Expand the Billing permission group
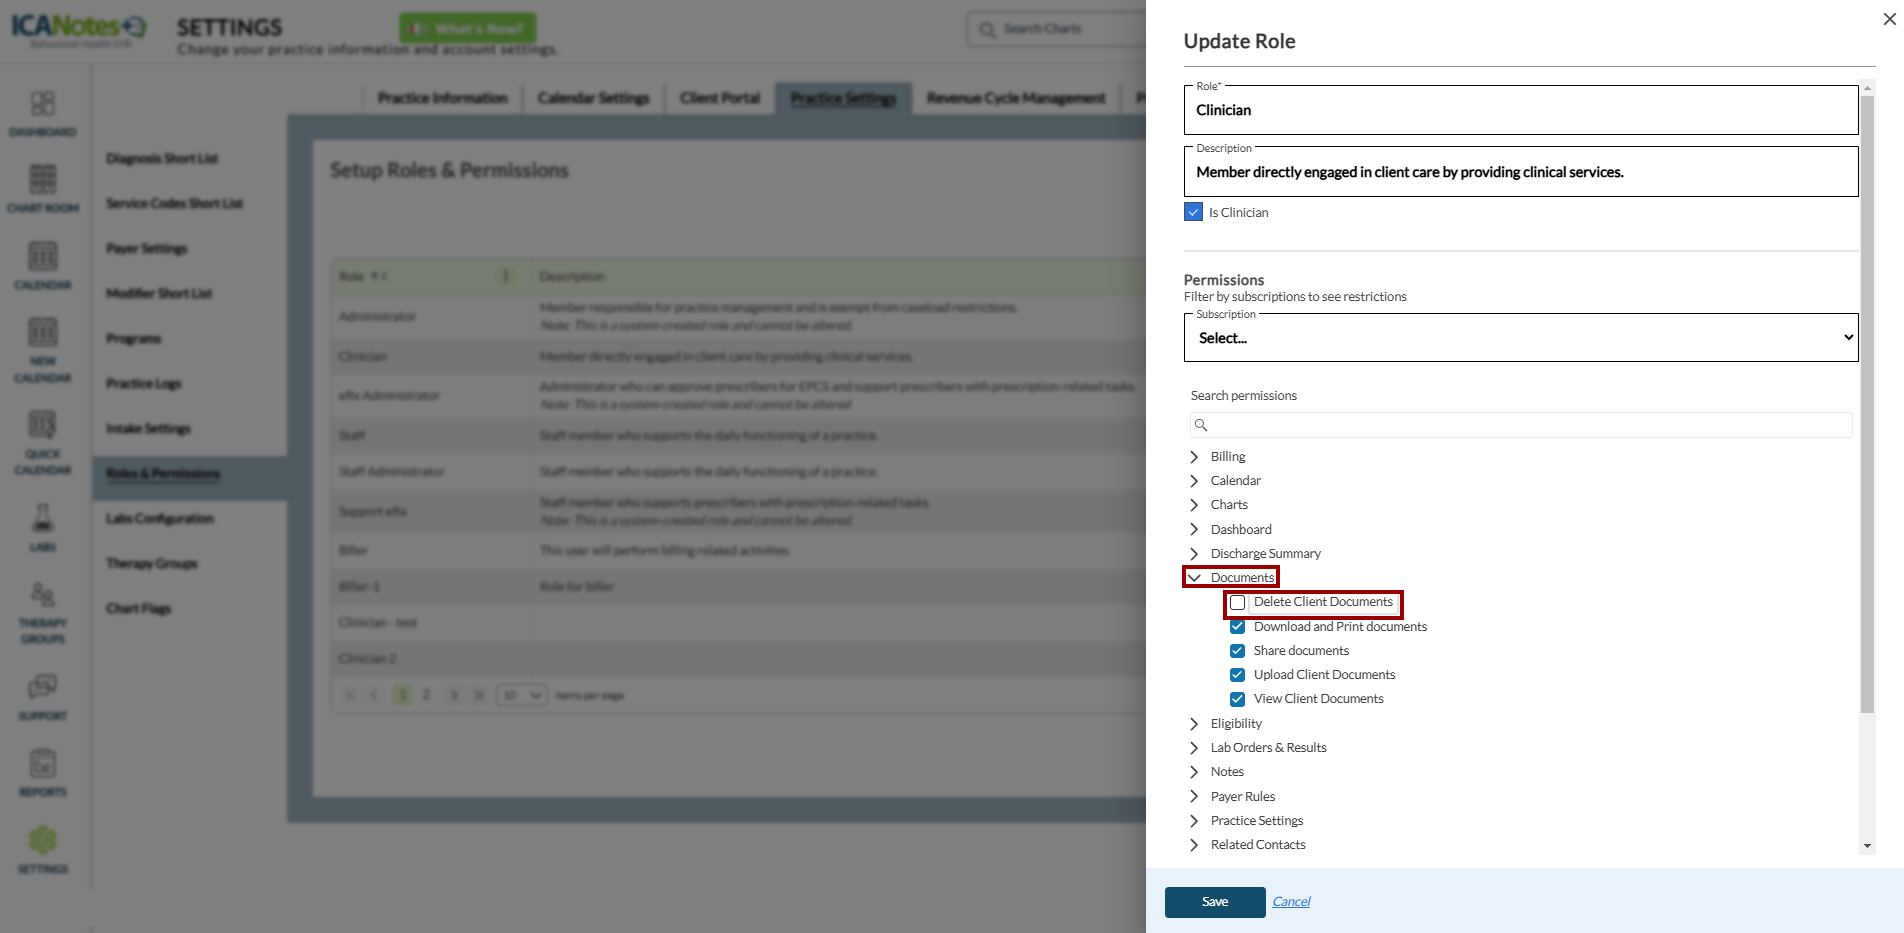 point(1194,457)
